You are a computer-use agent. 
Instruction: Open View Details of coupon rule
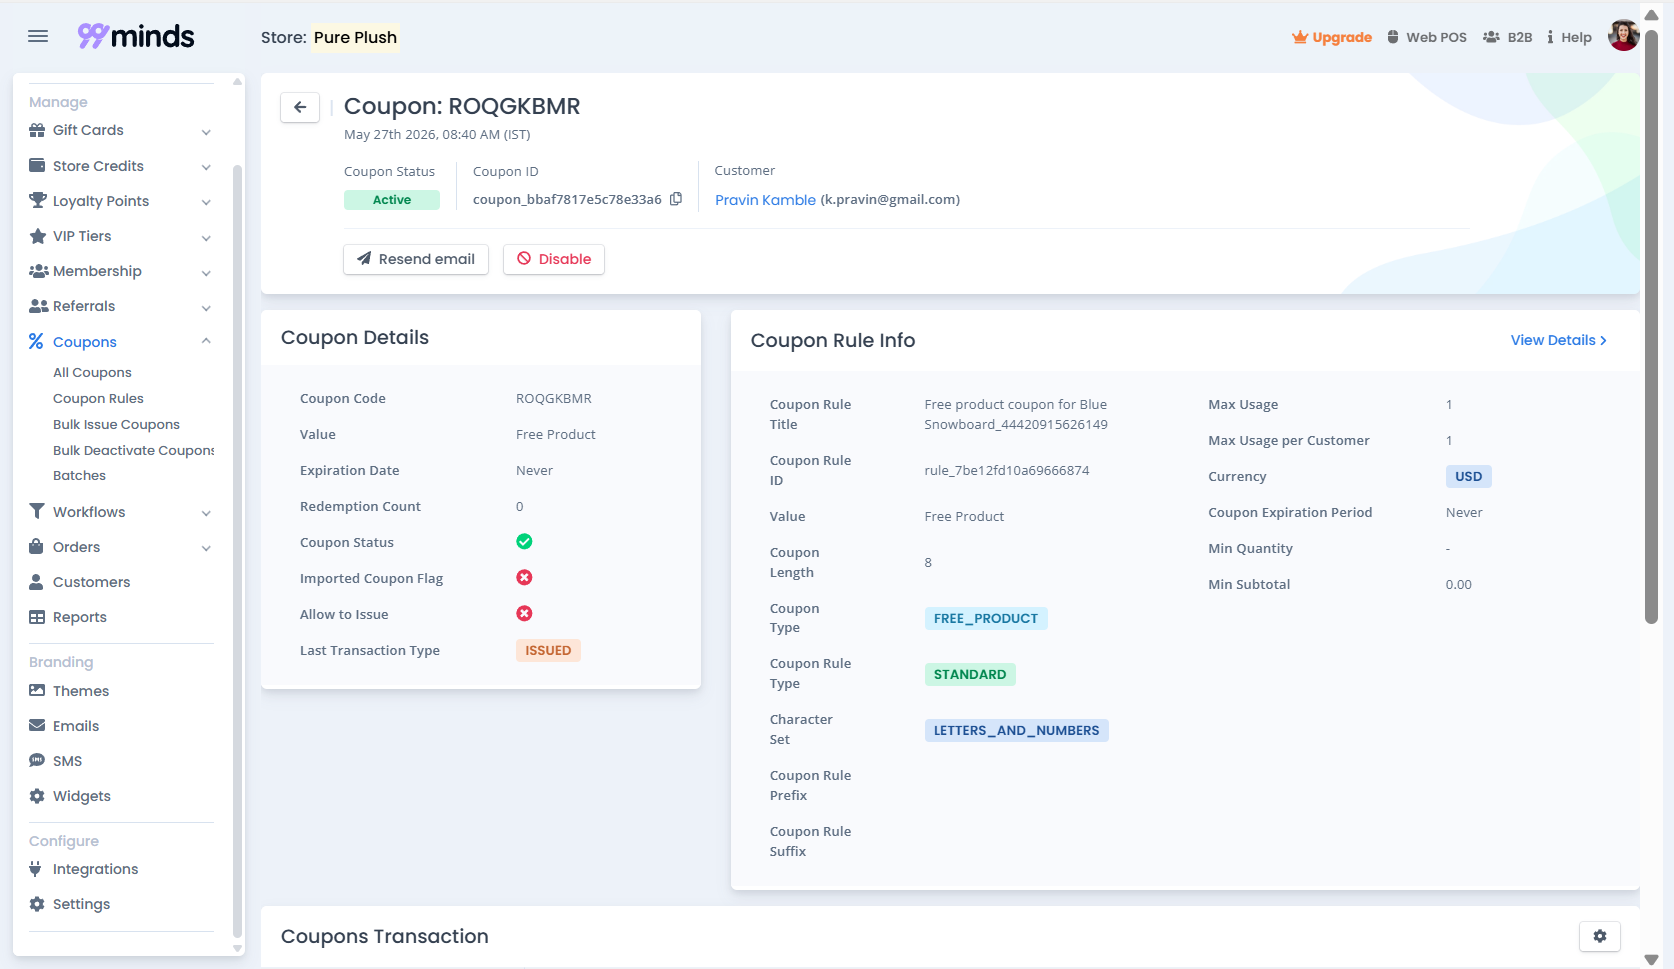(x=1558, y=340)
